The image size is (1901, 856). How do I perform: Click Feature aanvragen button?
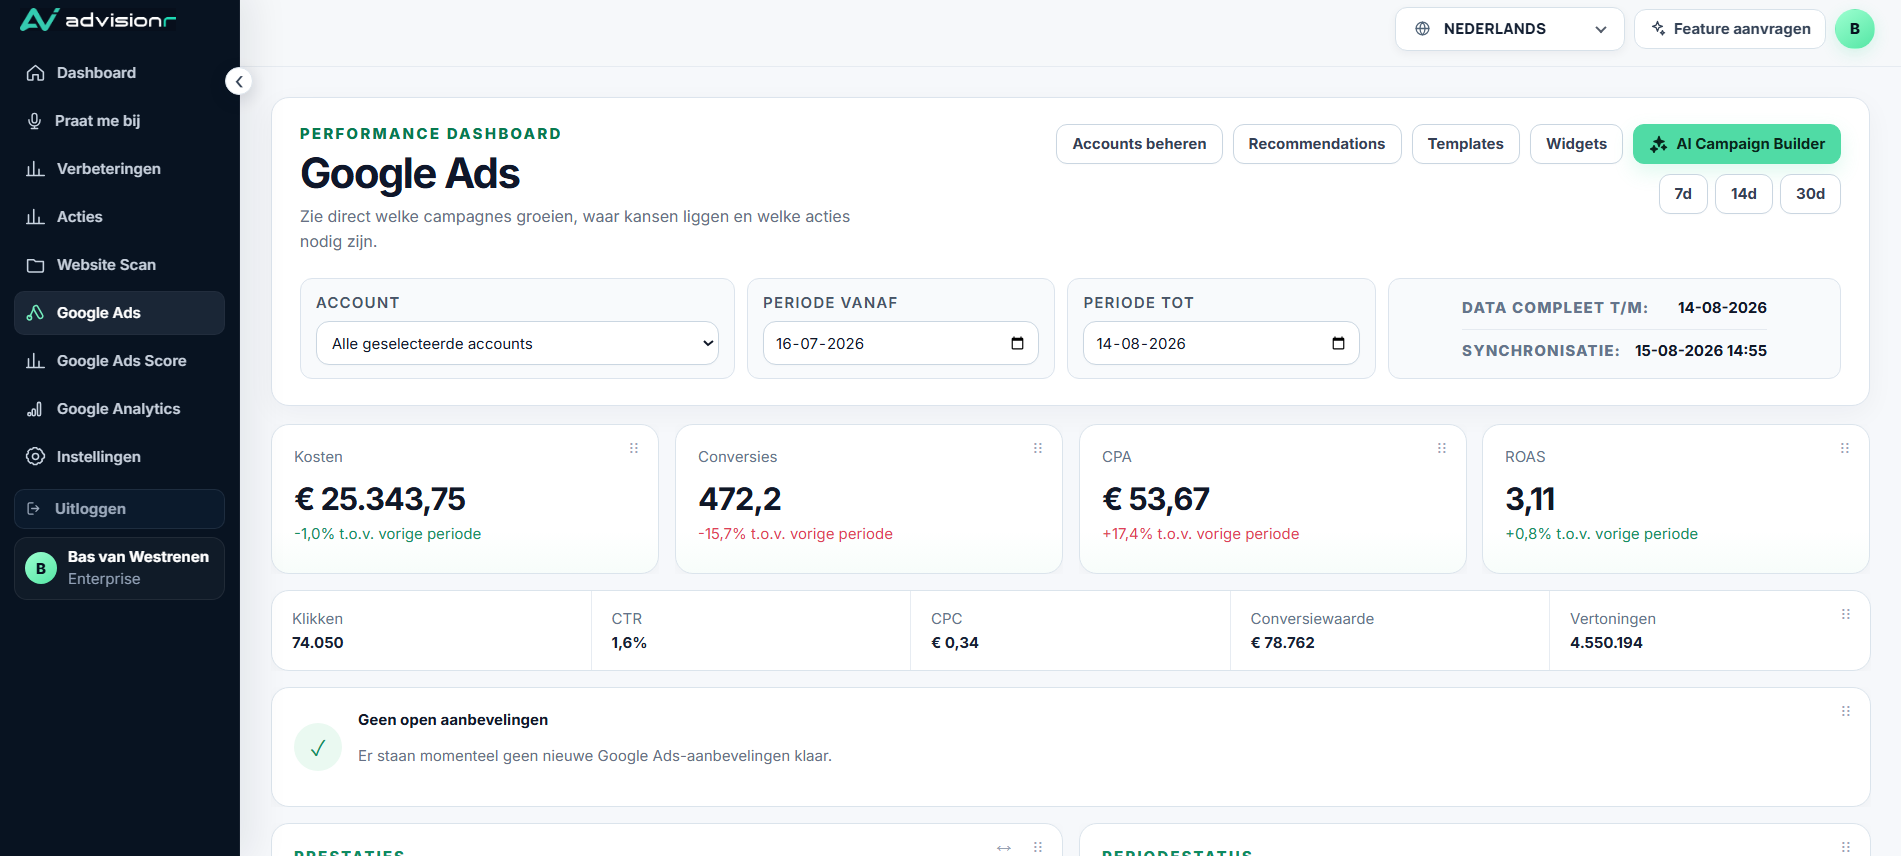1729,29
